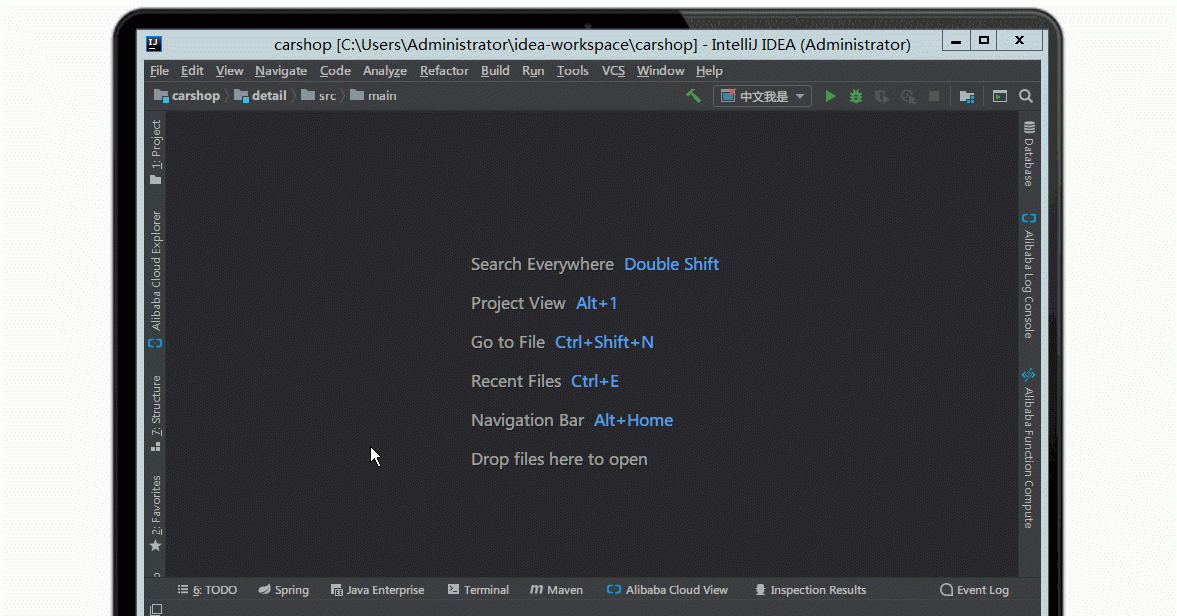The height and width of the screenshot is (616, 1177).
Task: Open the Window menu
Action: click(x=661, y=71)
